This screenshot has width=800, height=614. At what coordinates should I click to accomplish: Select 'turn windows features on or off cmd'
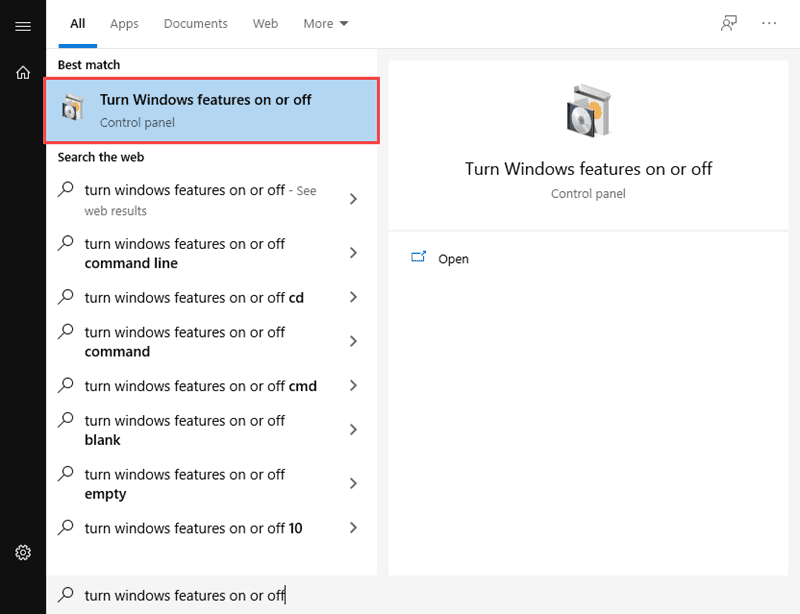[x=201, y=386]
